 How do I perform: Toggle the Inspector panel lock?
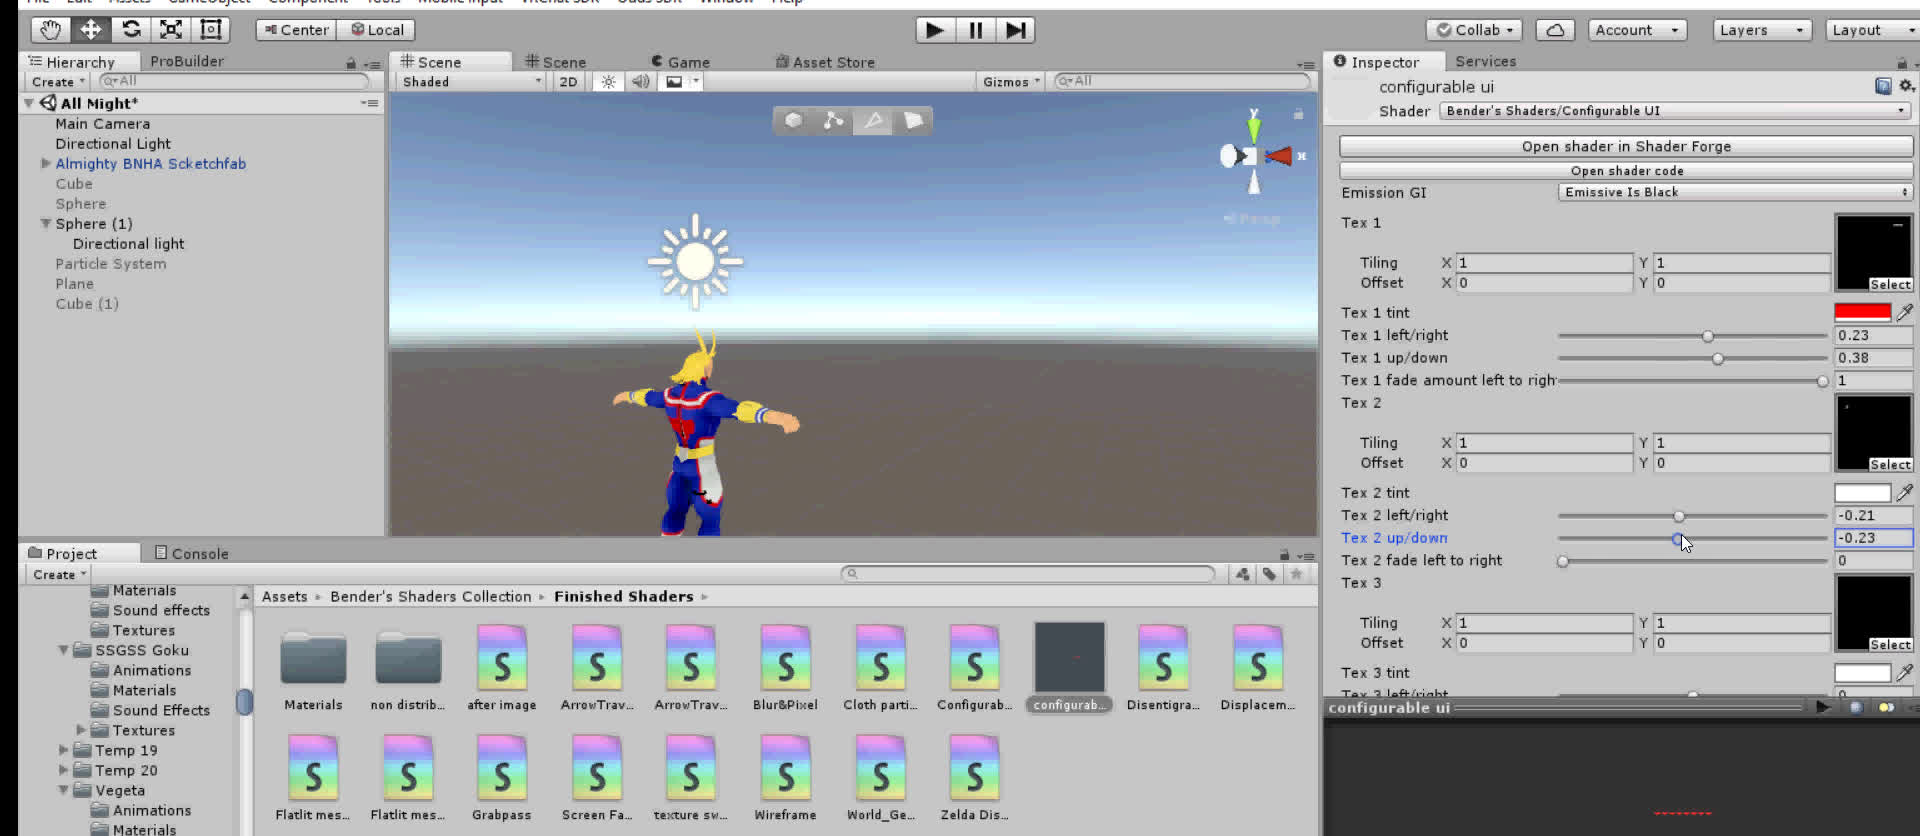coord(1902,63)
